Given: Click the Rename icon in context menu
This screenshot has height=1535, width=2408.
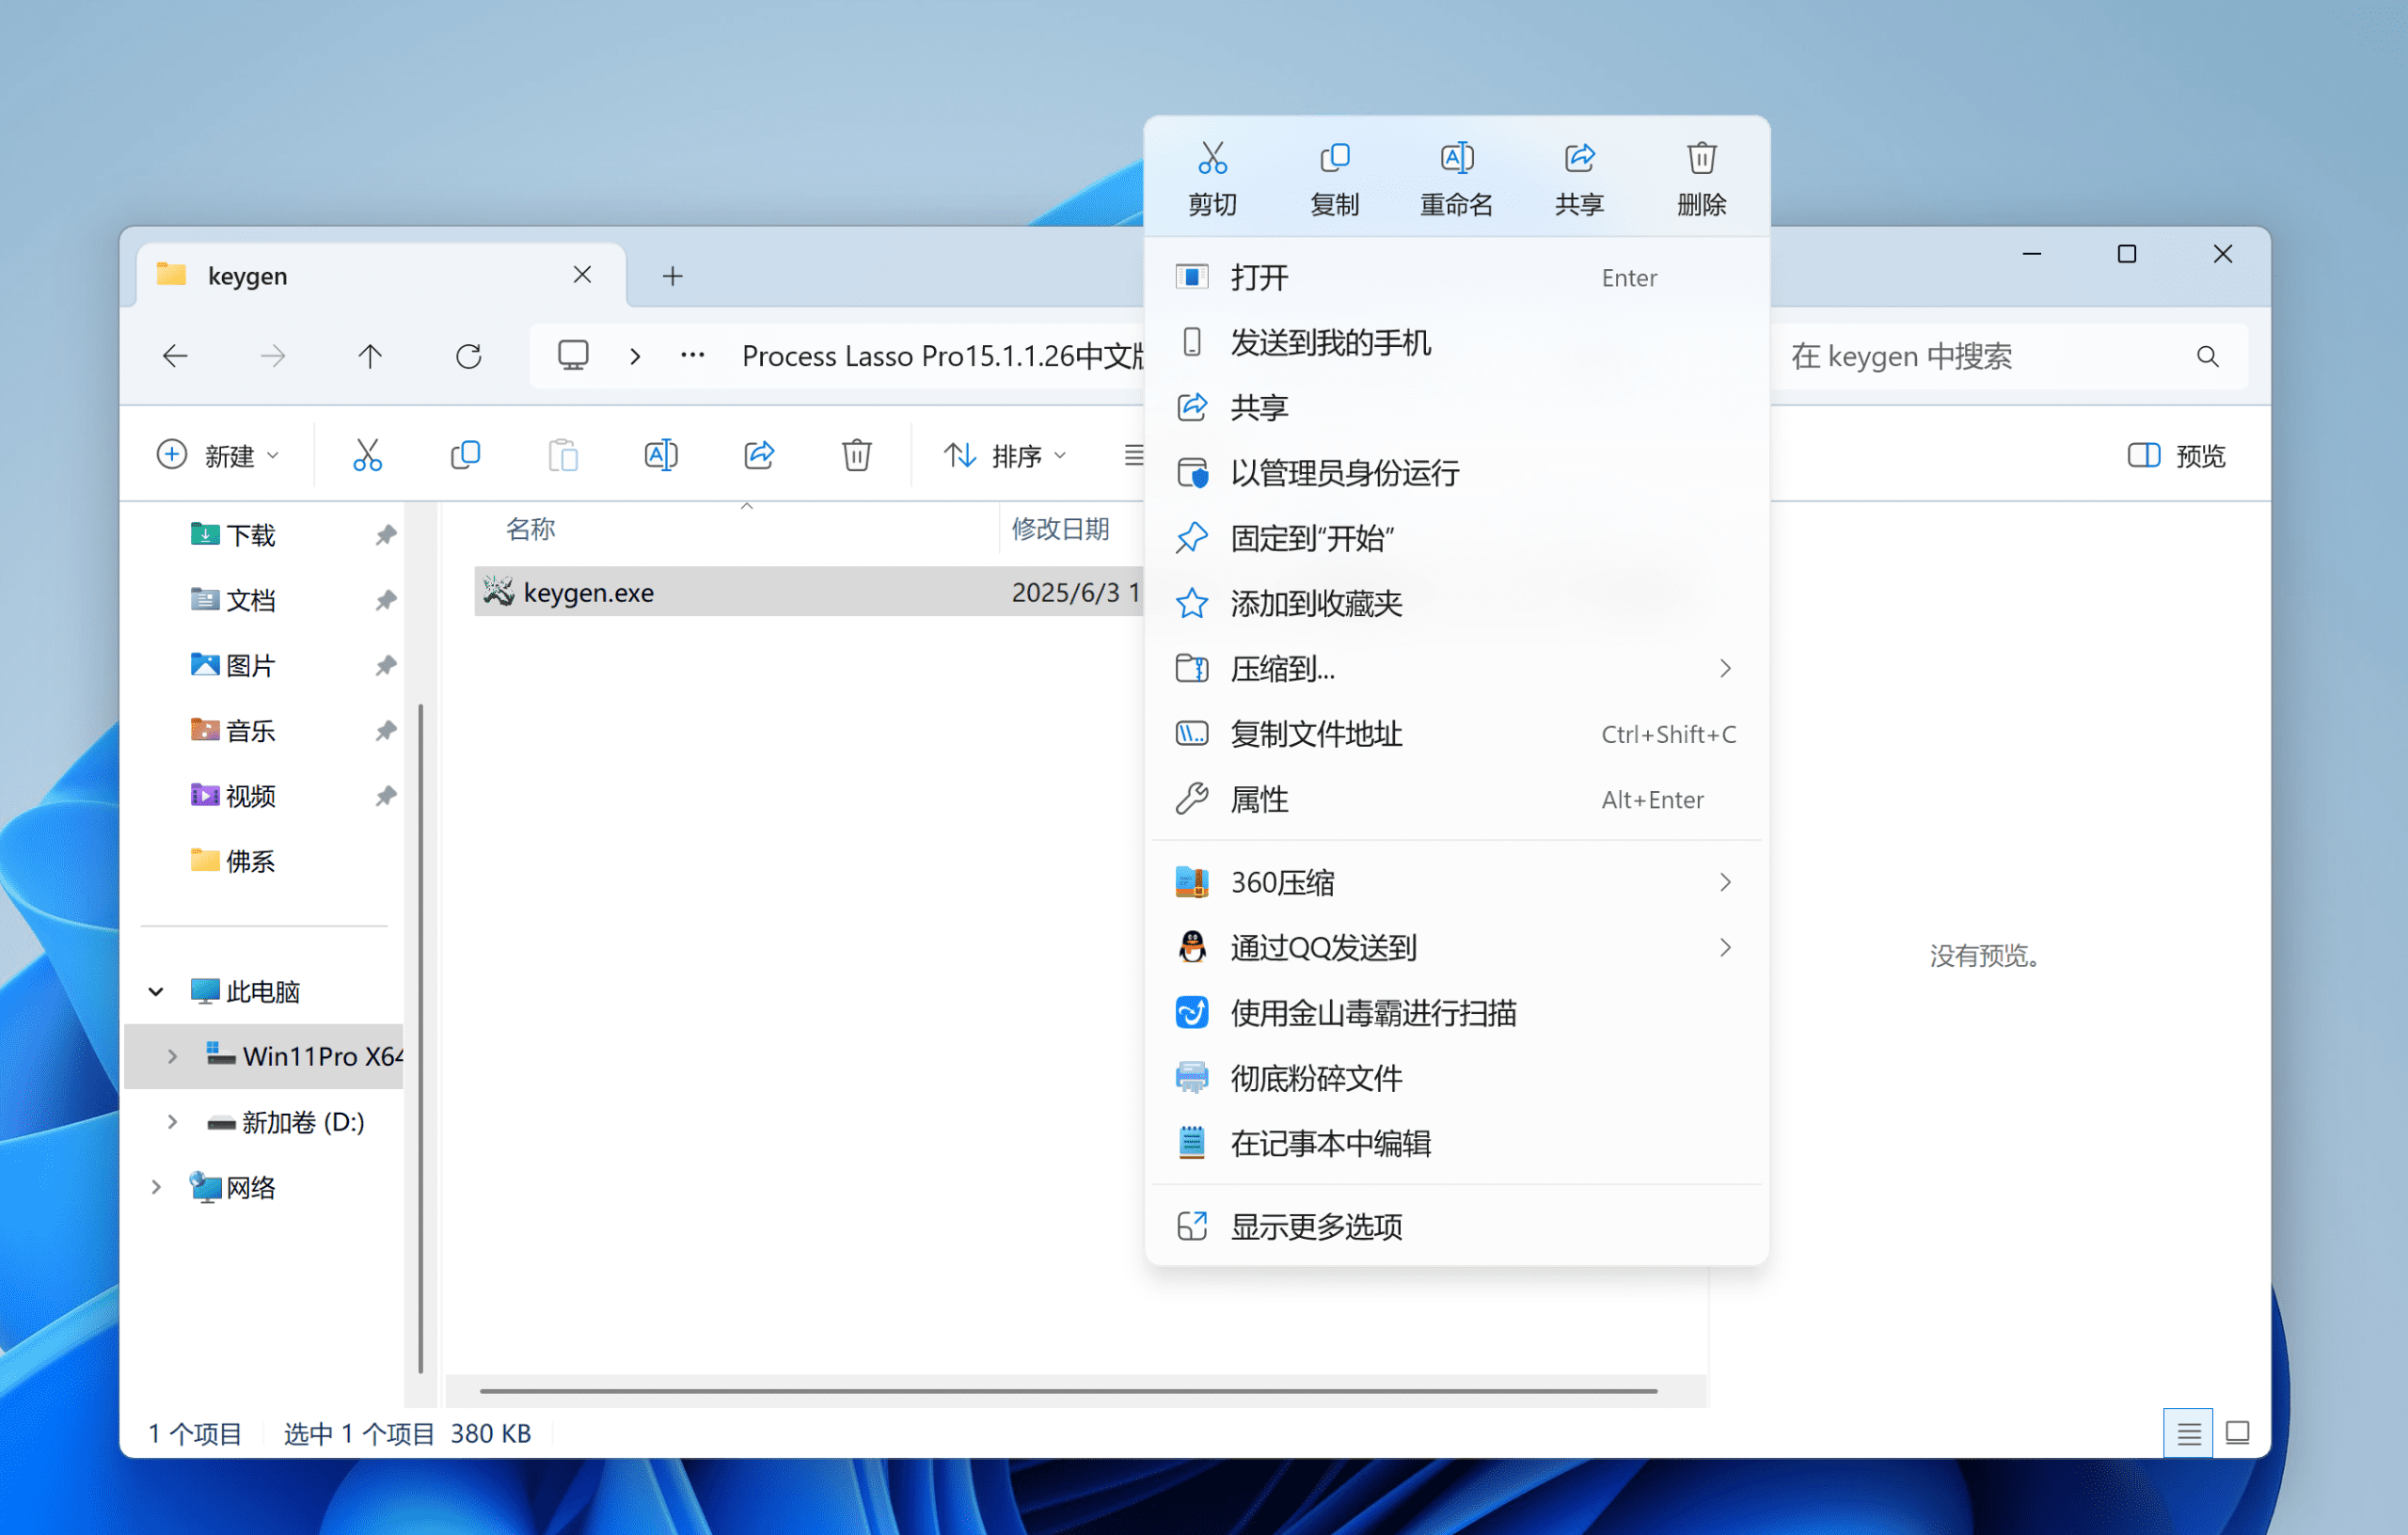Looking at the screenshot, I should point(1456,159).
